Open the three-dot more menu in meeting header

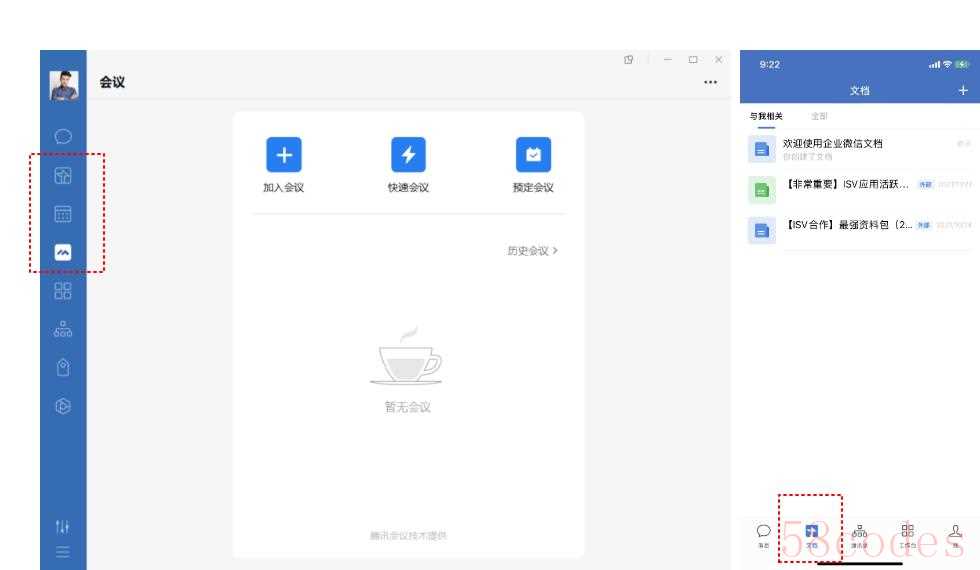[711, 82]
